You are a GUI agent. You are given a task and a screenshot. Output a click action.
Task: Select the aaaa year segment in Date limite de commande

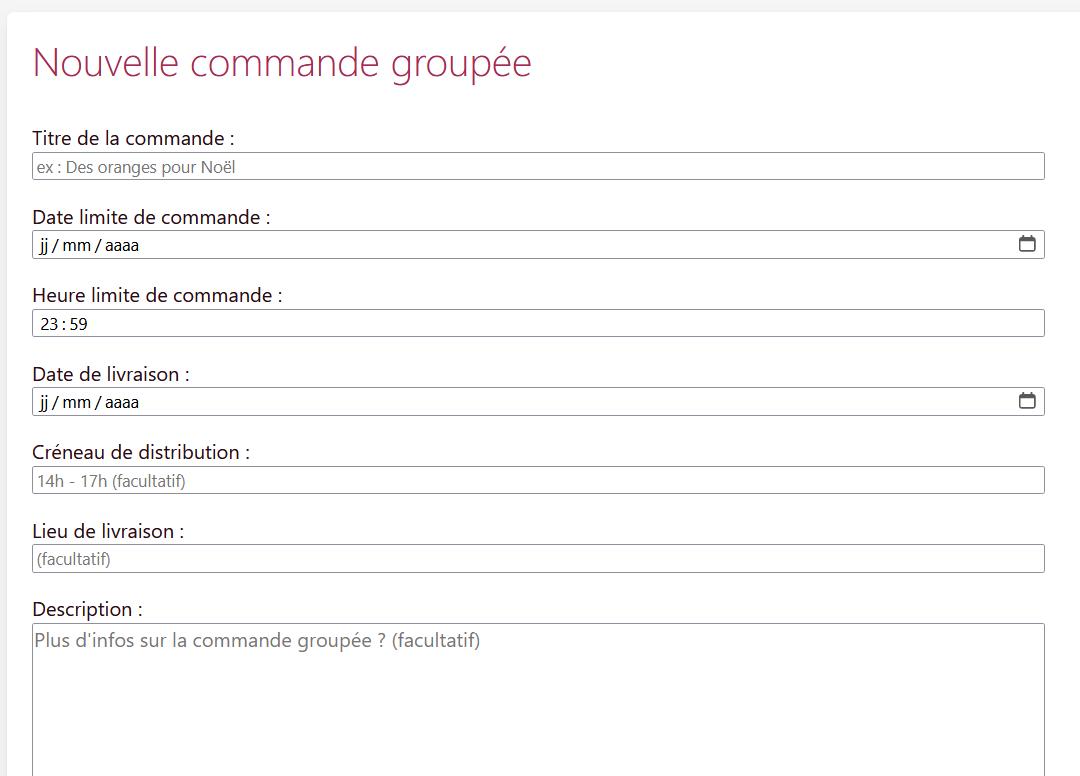(122, 245)
